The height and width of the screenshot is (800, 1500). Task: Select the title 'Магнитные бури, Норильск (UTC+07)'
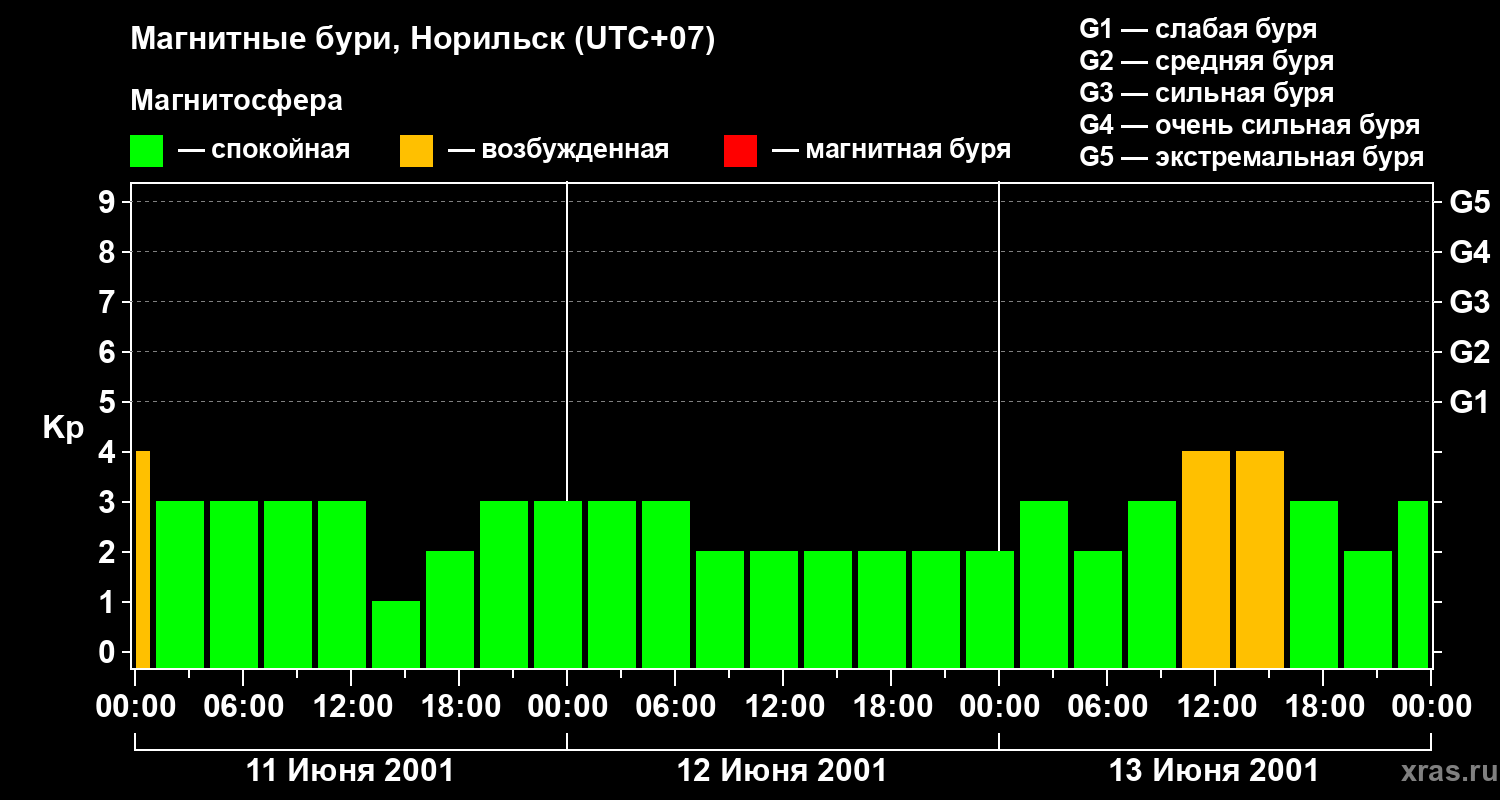point(423,40)
